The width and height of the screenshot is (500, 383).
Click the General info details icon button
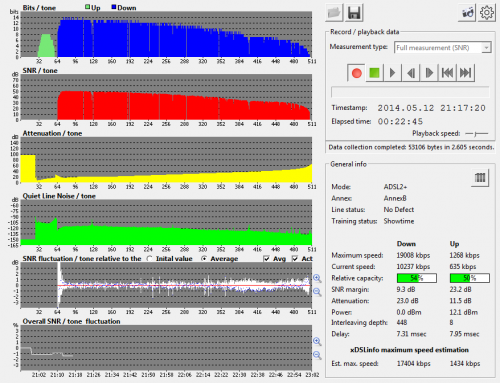coord(480,178)
